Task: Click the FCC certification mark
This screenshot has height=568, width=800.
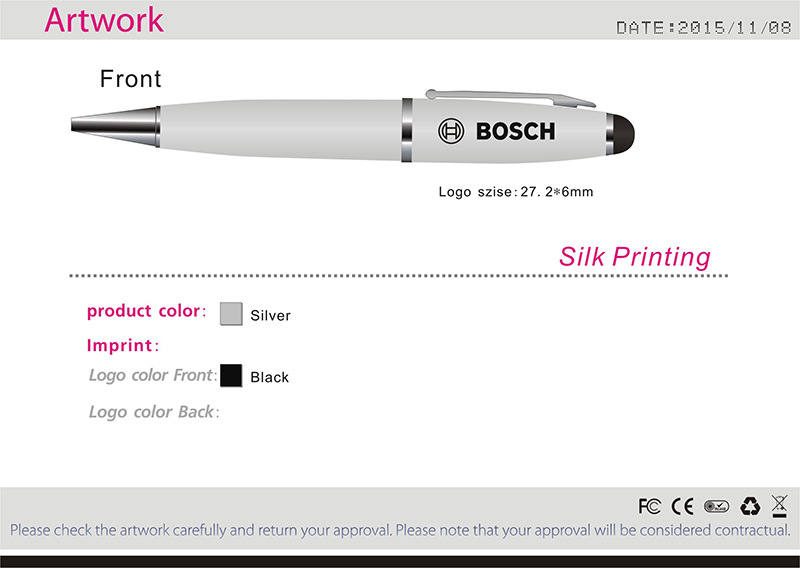Action: pos(649,506)
